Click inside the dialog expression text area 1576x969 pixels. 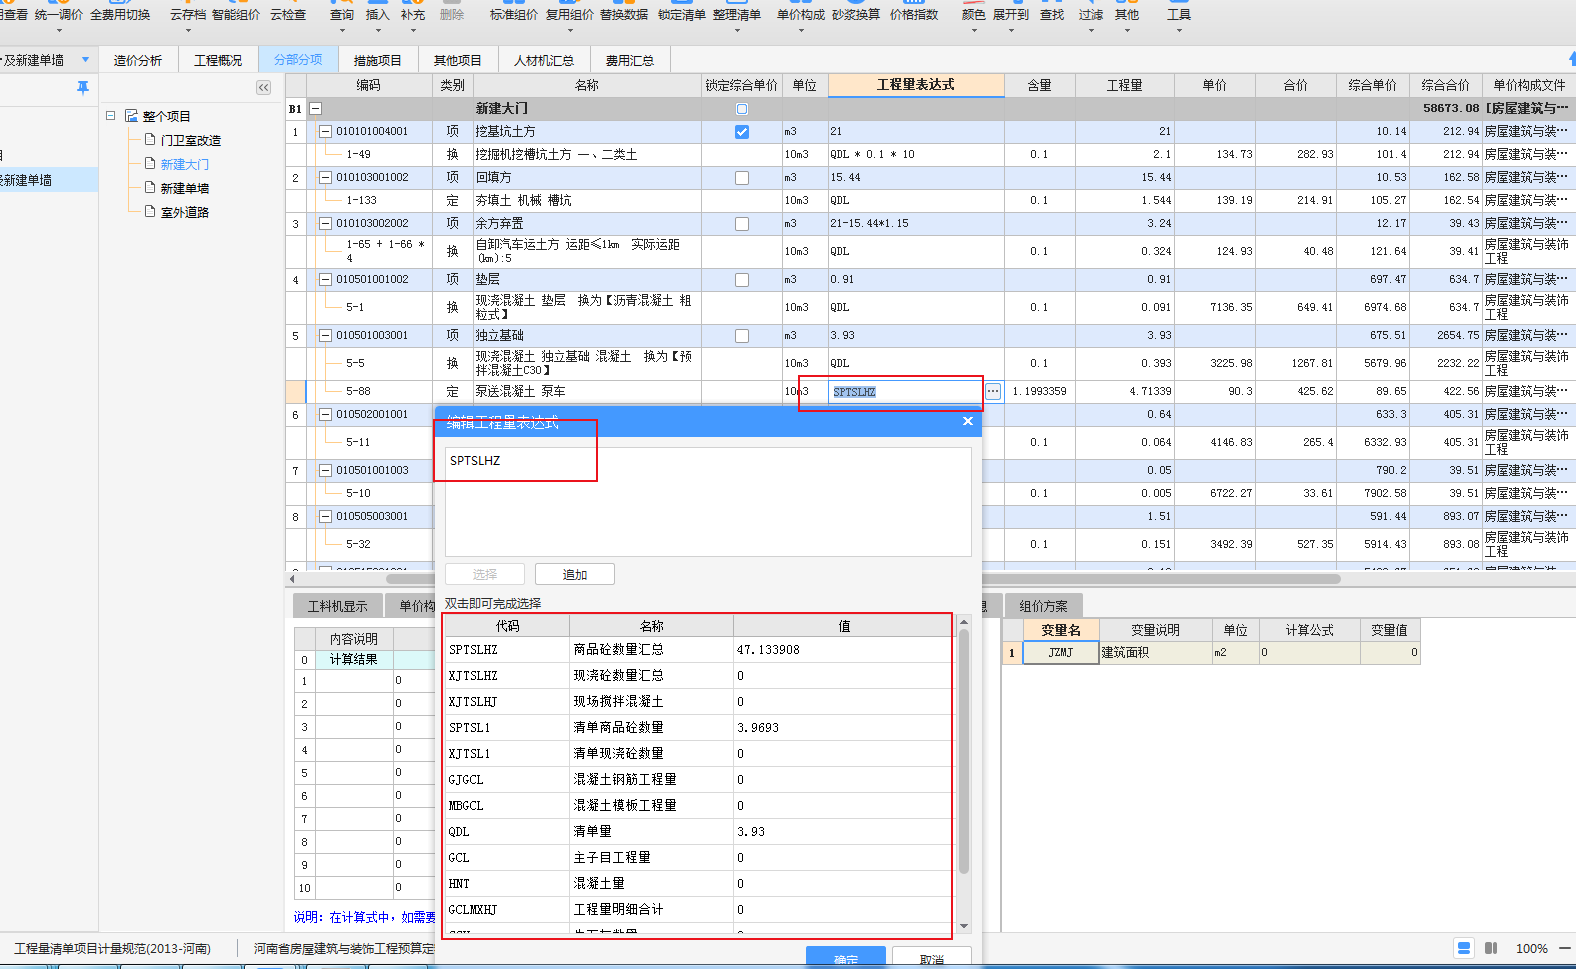coord(708,501)
